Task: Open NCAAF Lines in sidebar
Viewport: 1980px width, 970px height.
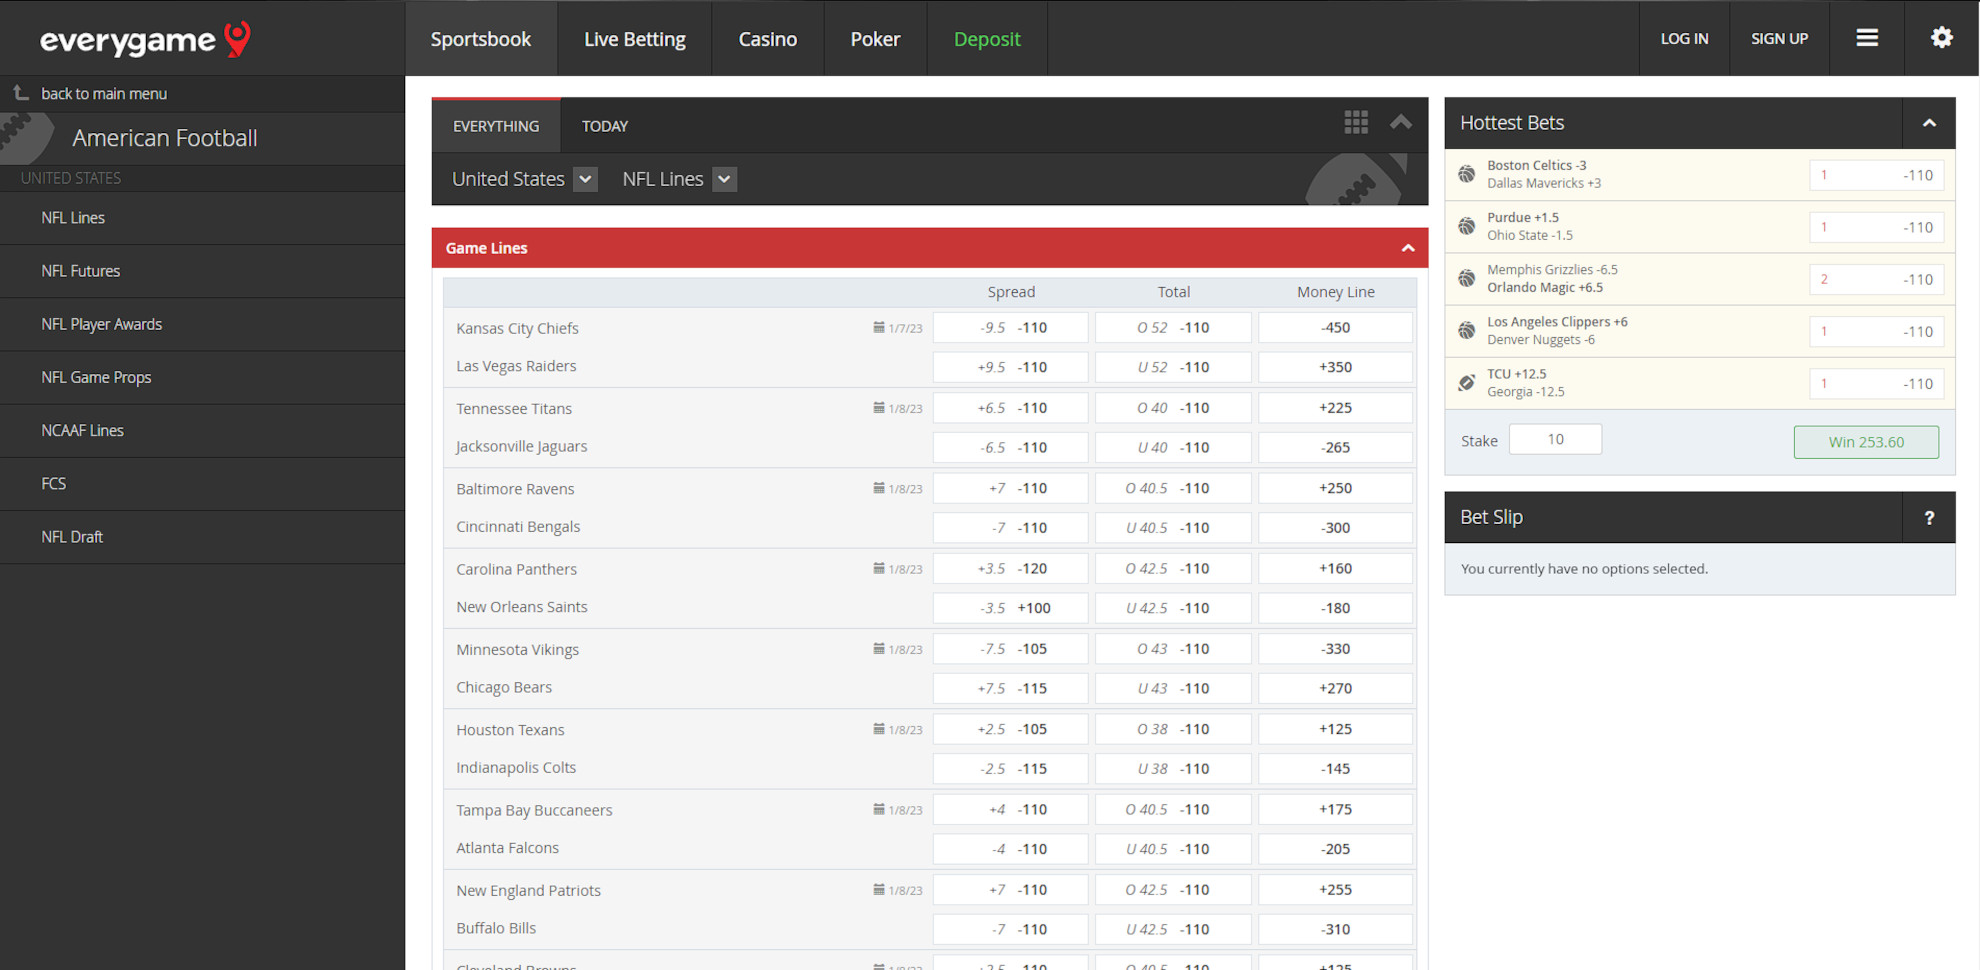Action: (x=202, y=430)
